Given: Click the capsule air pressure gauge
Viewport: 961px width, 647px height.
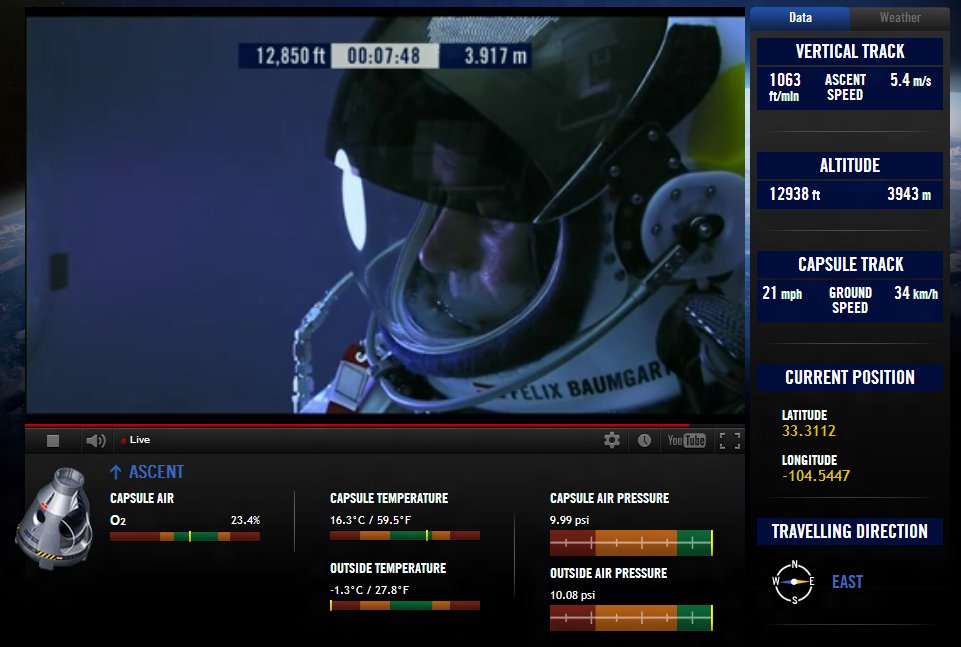Looking at the screenshot, I should point(630,543).
